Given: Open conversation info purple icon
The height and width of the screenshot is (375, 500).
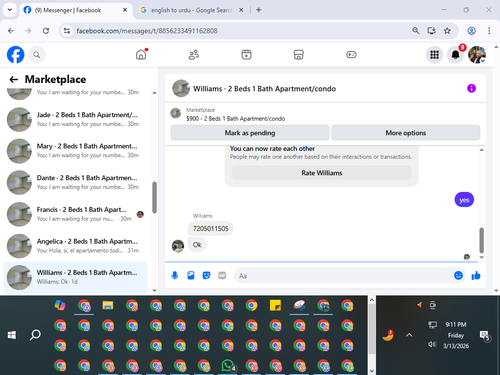Looking at the screenshot, I should 471,88.
